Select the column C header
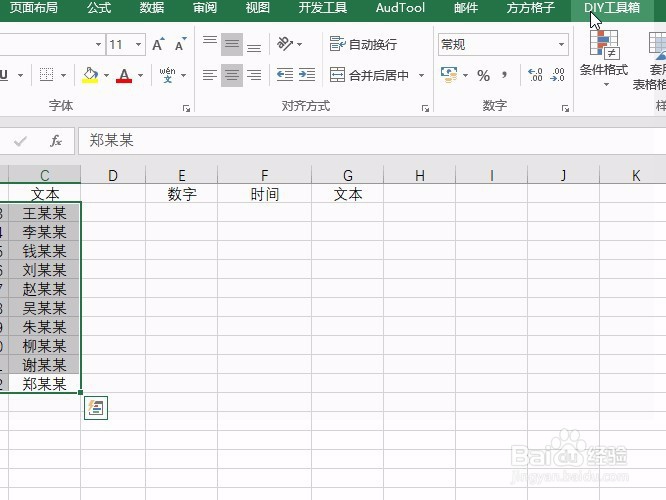Image resolution: width=666 pixels, height=500 pixels. coord(45,175)
